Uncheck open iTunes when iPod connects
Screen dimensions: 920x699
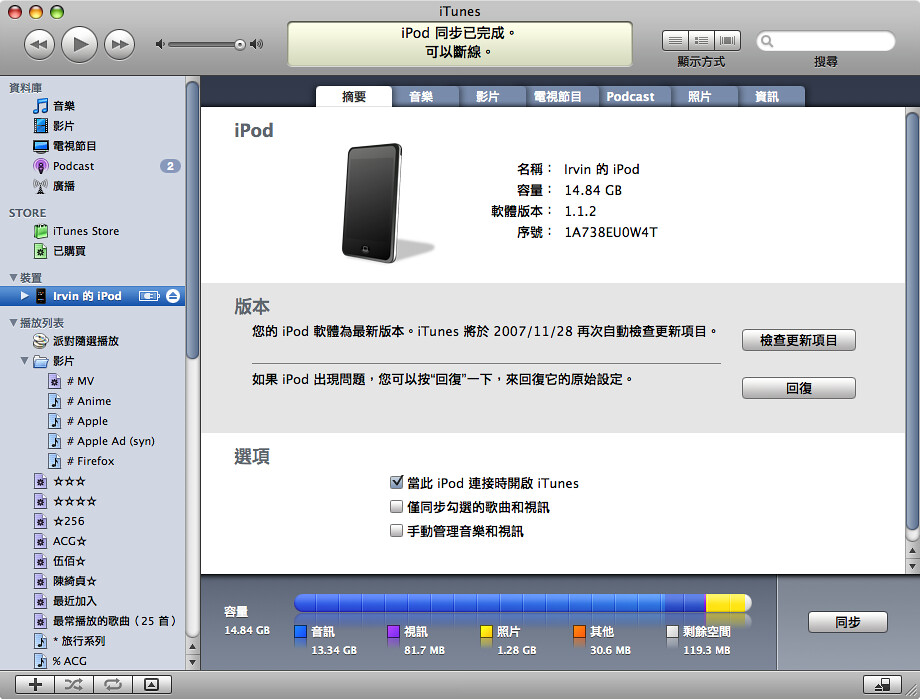point(397,483)
